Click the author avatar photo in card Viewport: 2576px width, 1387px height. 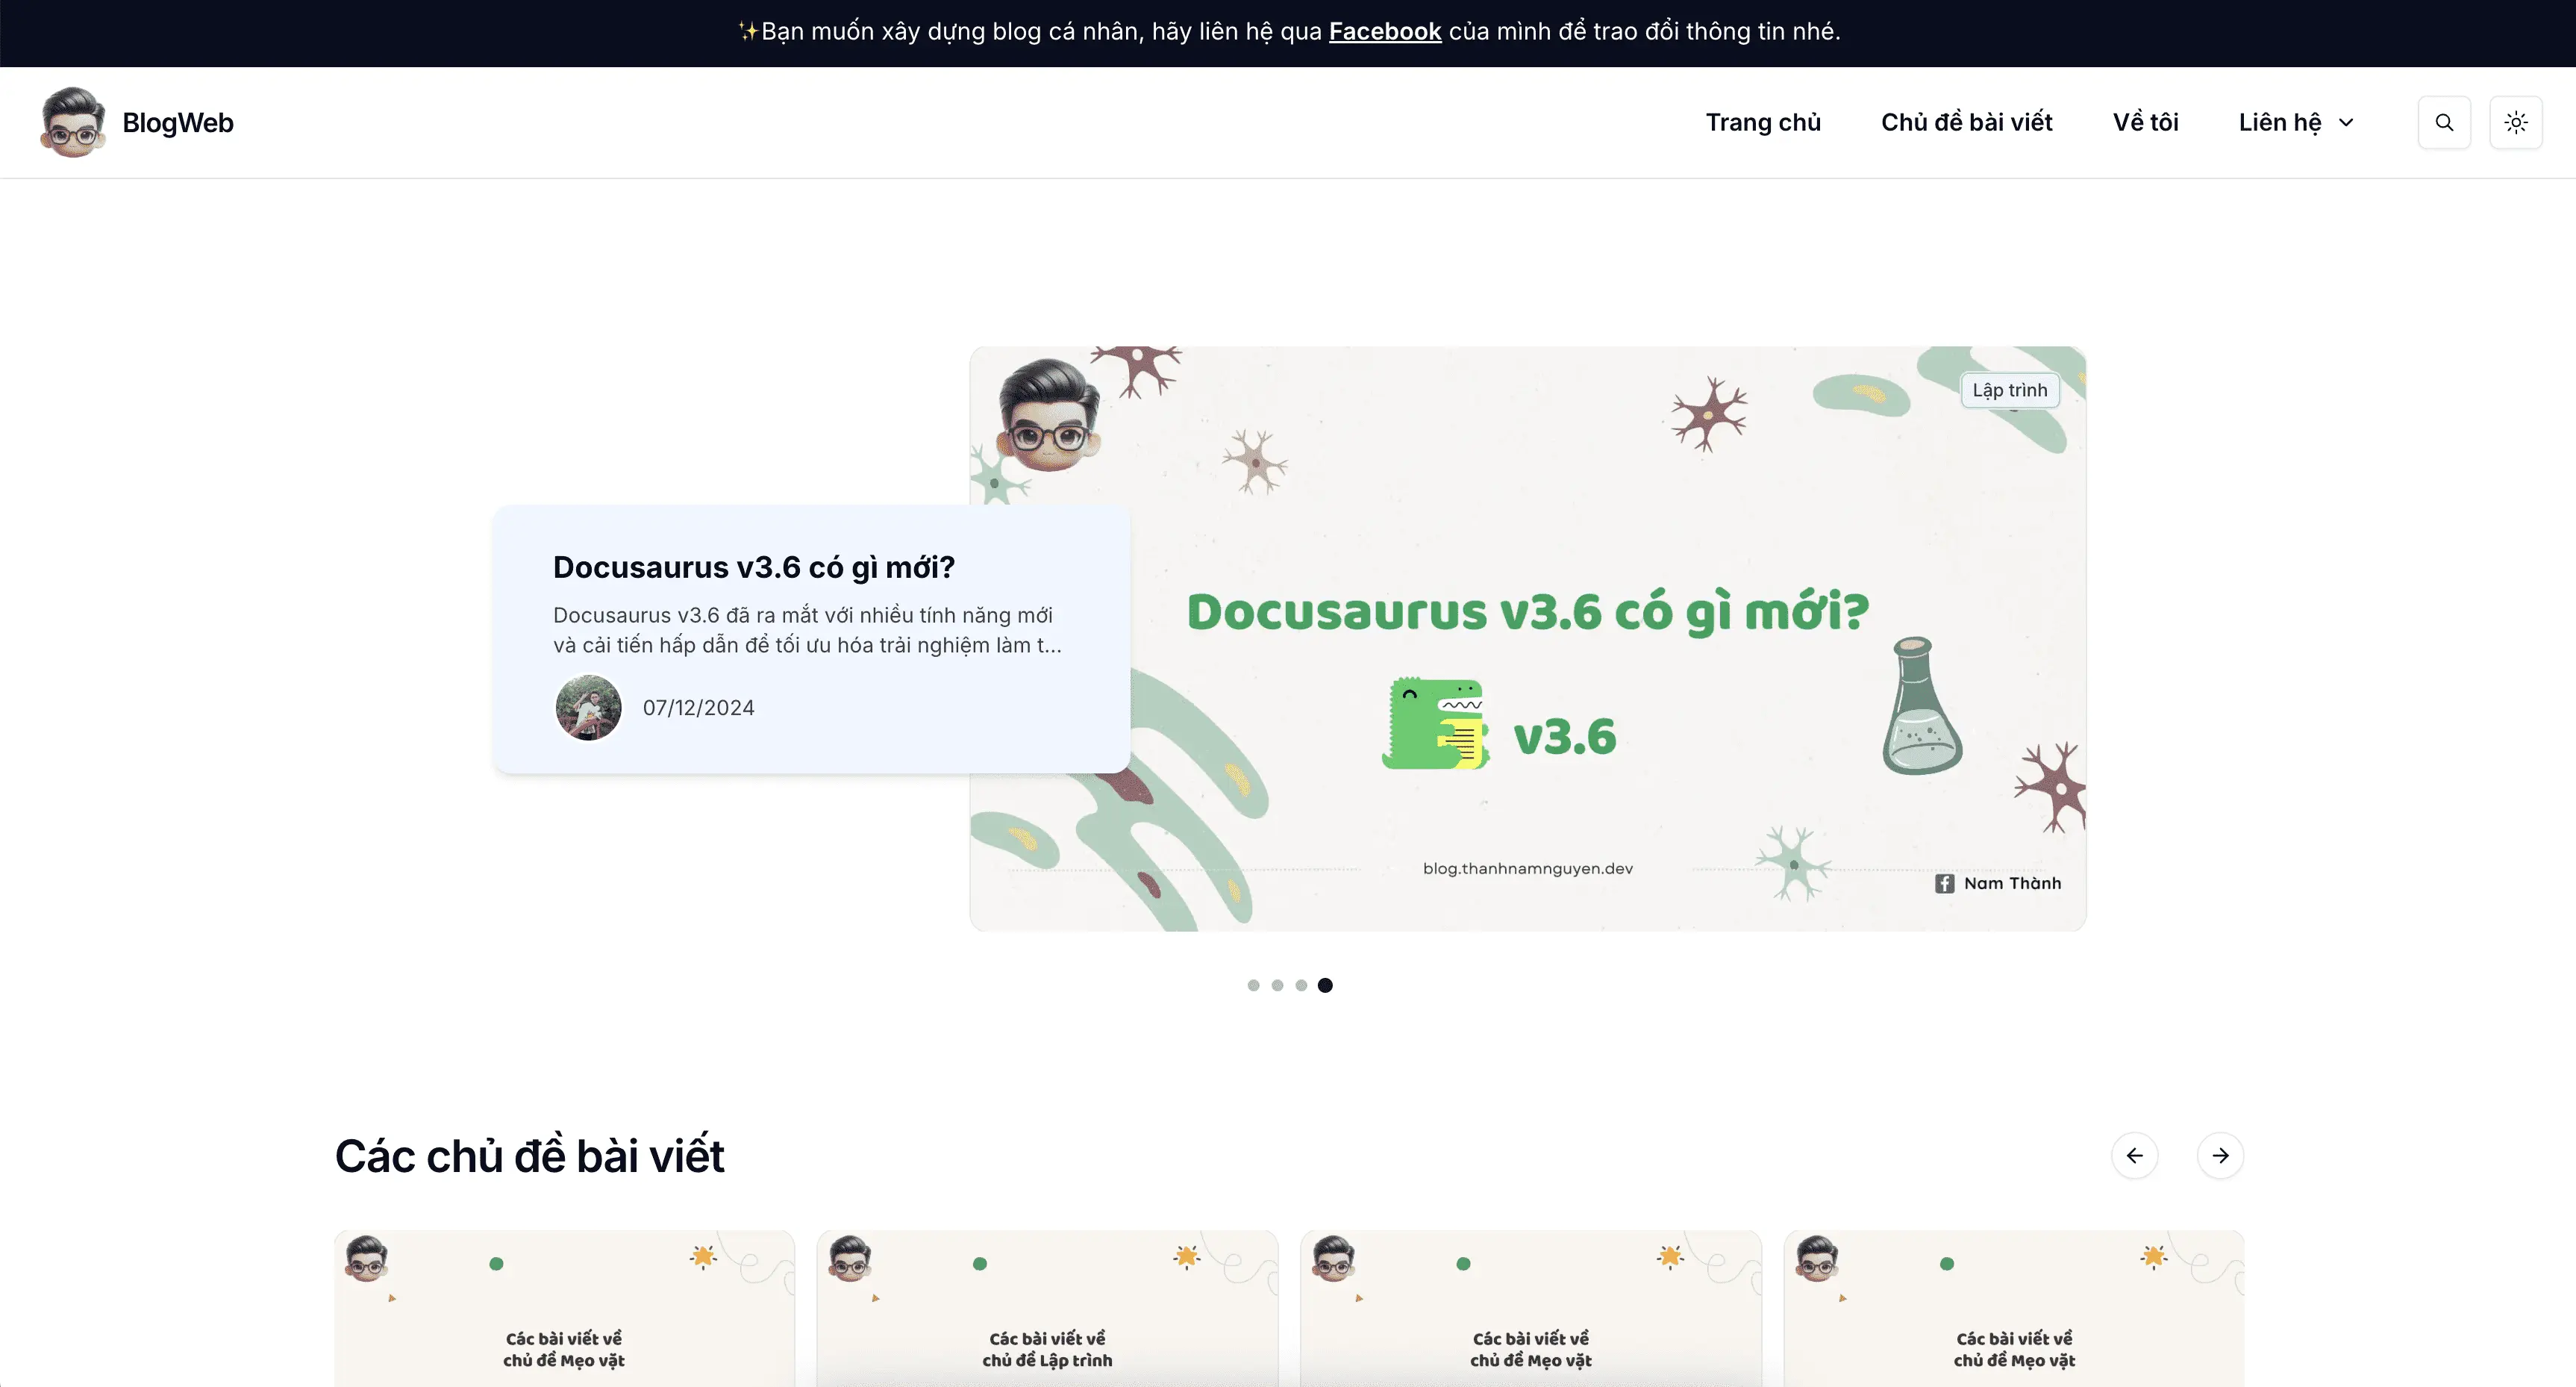(588, 707)
